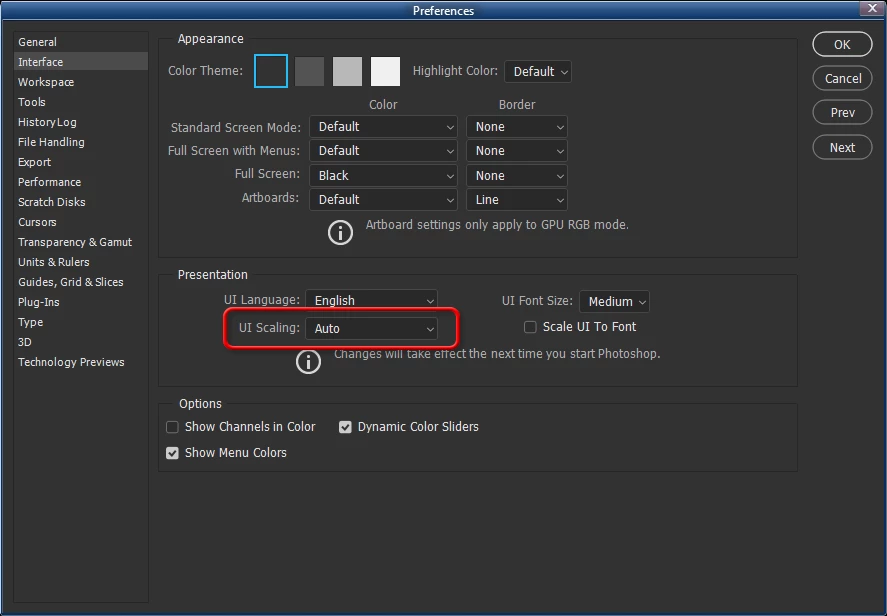Select the darkest color theme swatch

pyautogui.click(x=271, y=71)
